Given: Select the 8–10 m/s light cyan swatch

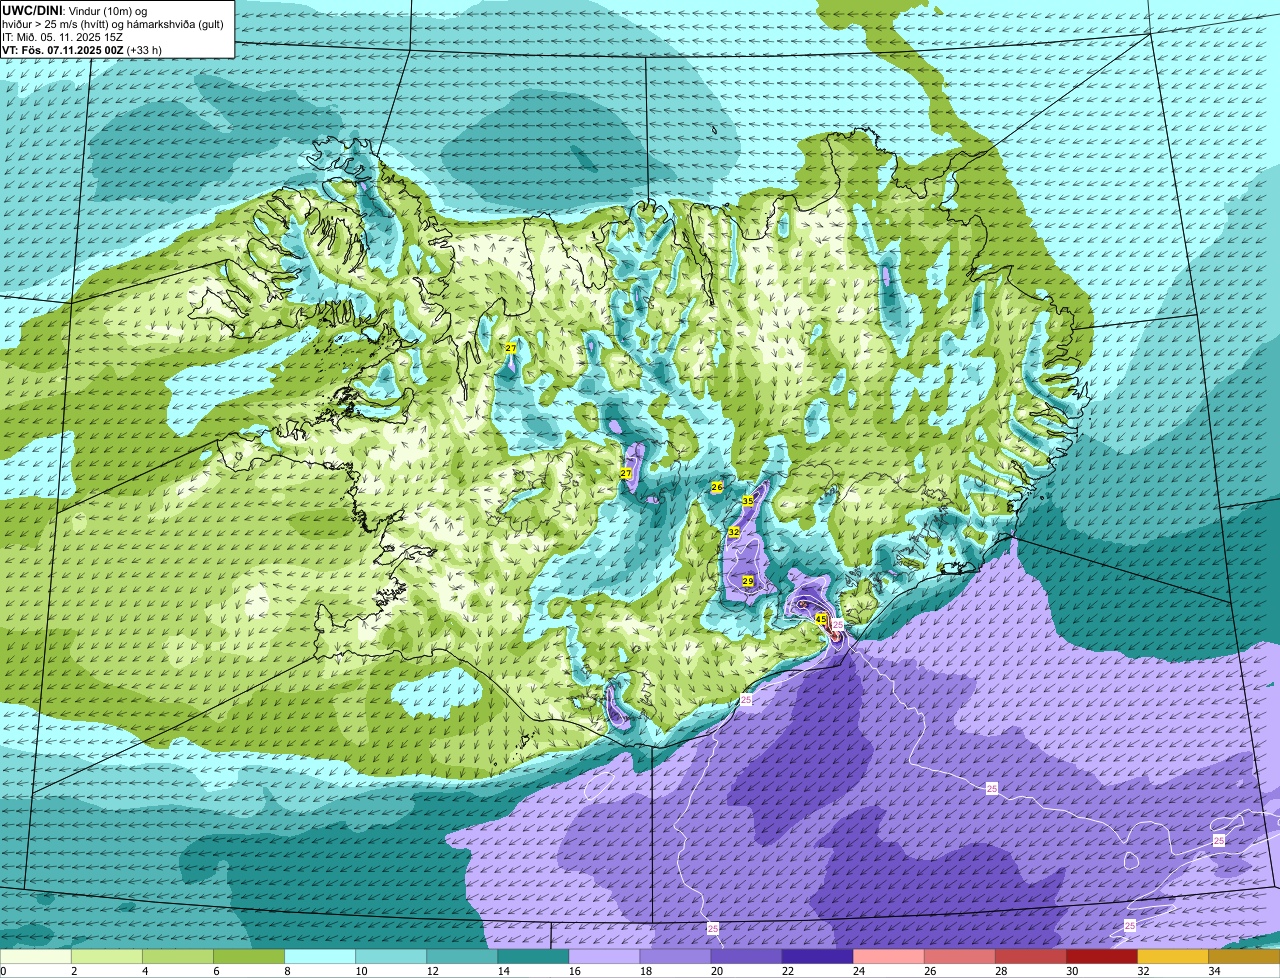Looking at the screenshot, I should (320, 956).
